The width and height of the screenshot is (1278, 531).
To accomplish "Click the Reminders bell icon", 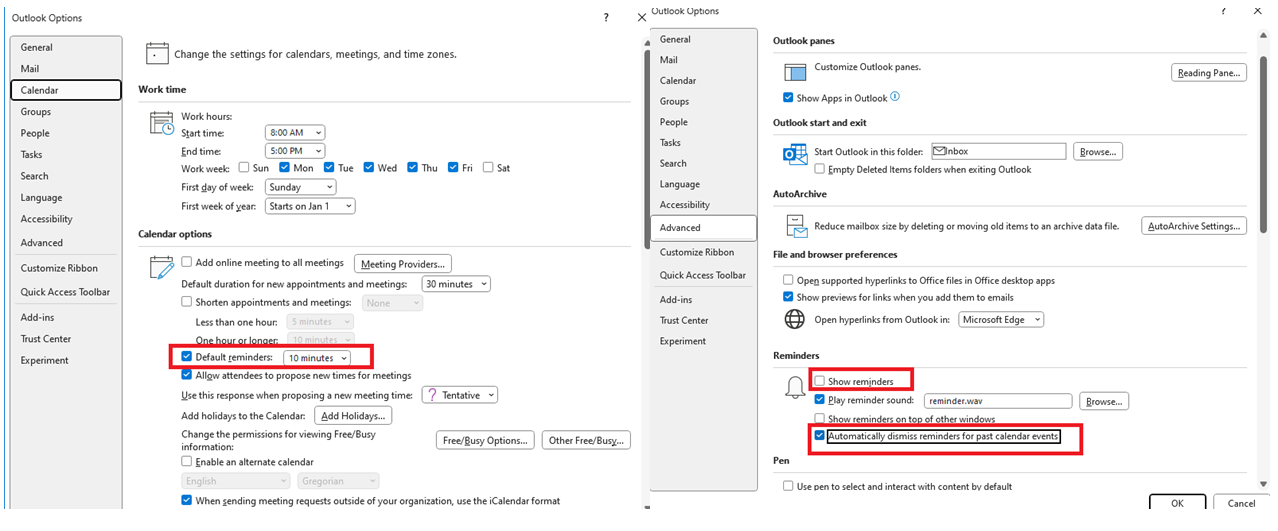I will point(795,388).
